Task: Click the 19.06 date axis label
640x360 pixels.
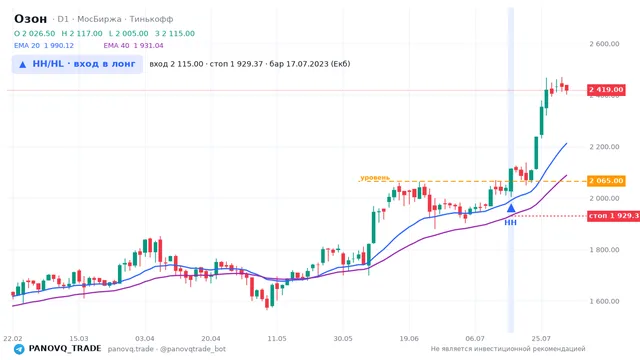Action: [409, 338]
